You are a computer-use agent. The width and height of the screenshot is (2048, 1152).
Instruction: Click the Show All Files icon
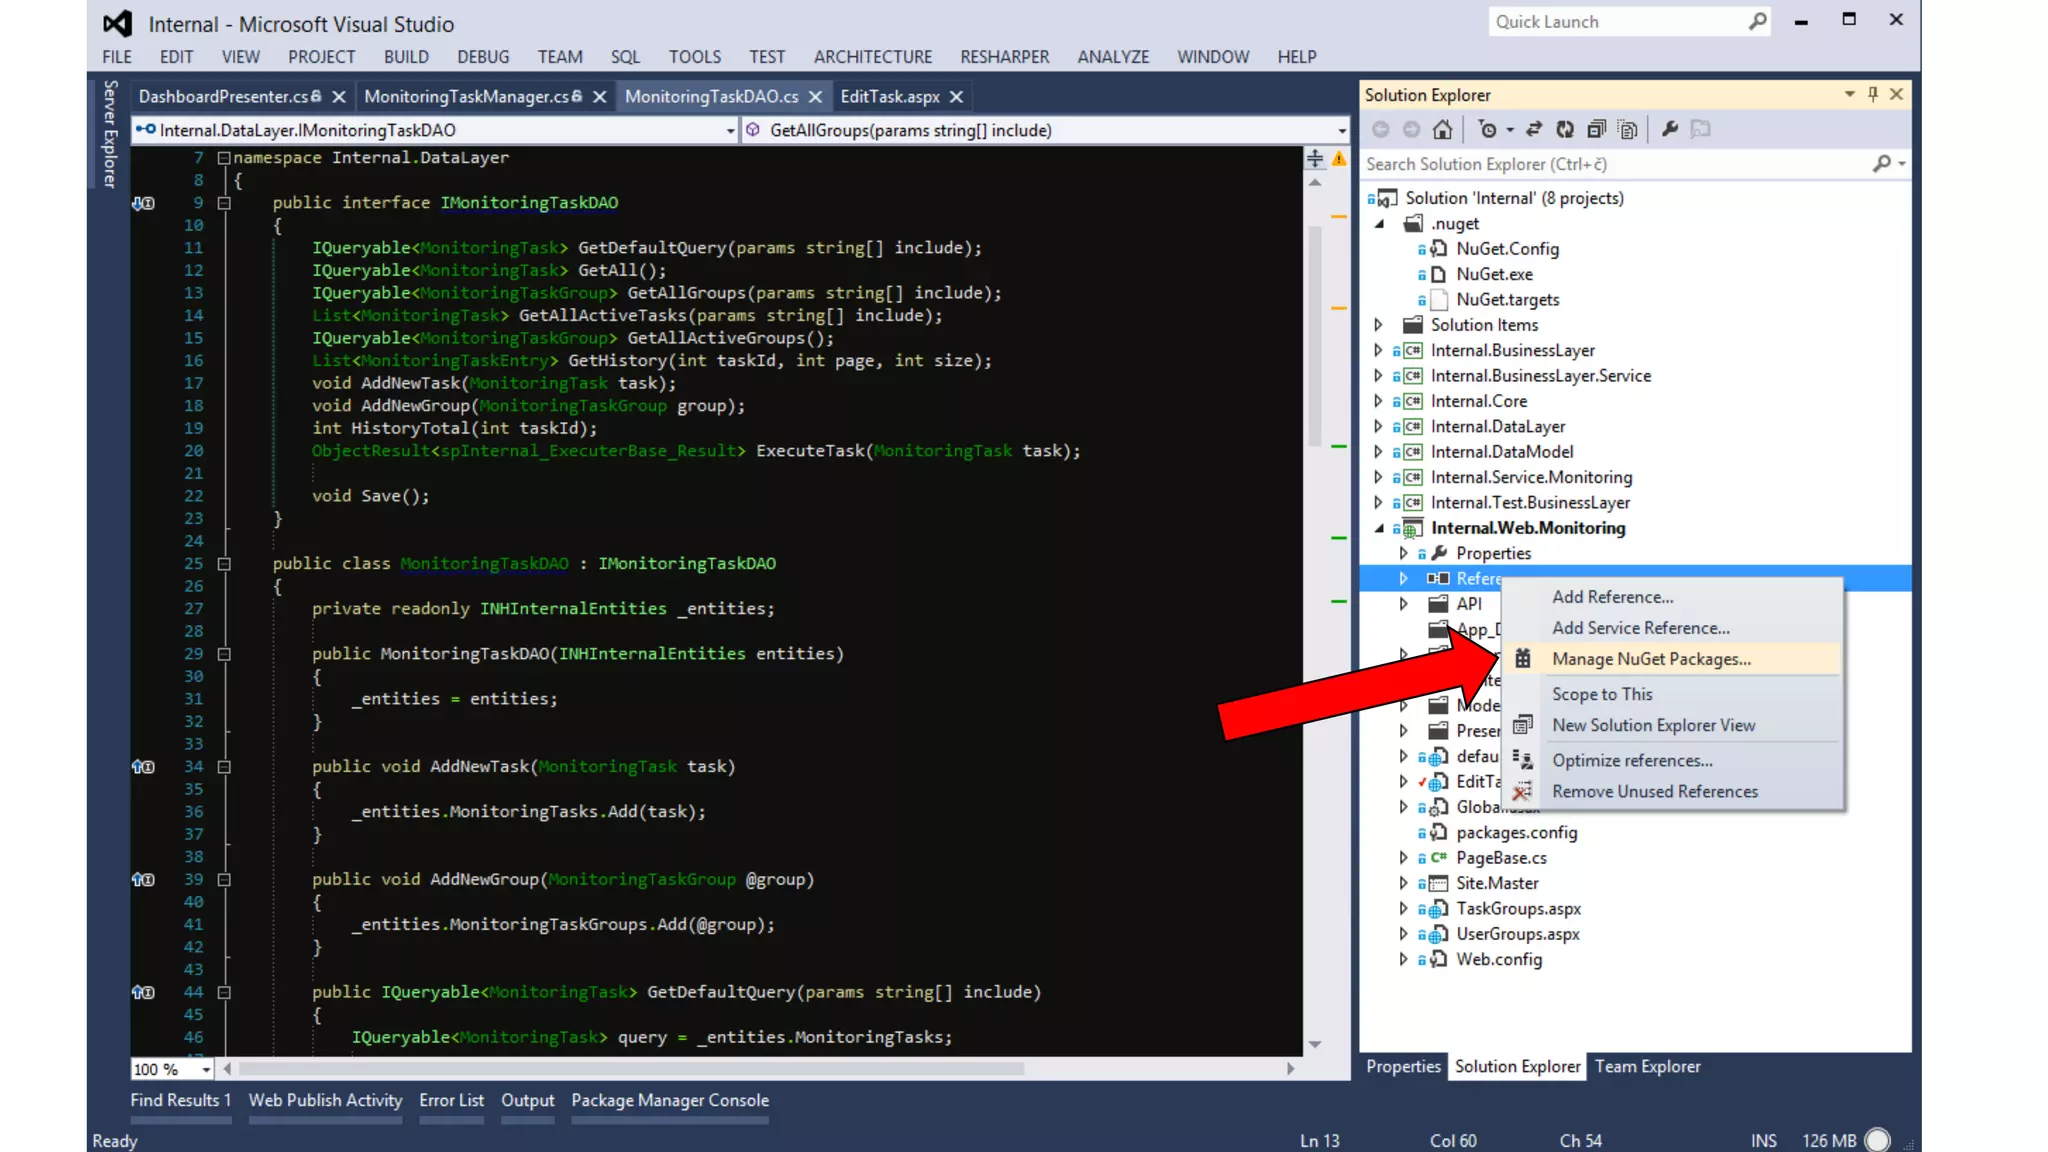[1628, 129]
